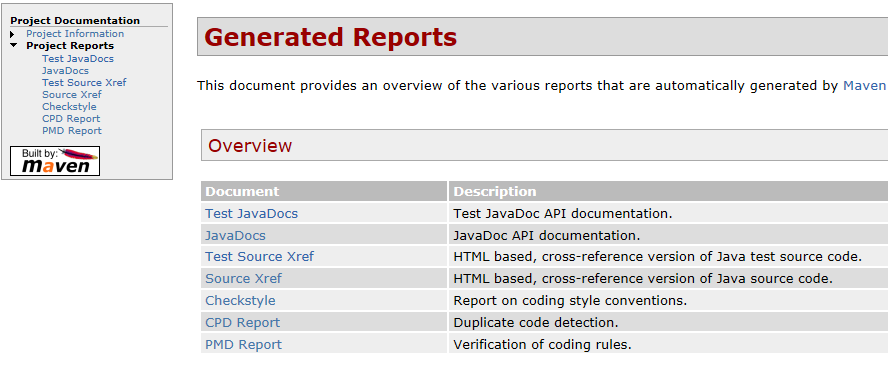Select Source Xref's Java source code description
The image size is (888, 366).
coord(643,279)
